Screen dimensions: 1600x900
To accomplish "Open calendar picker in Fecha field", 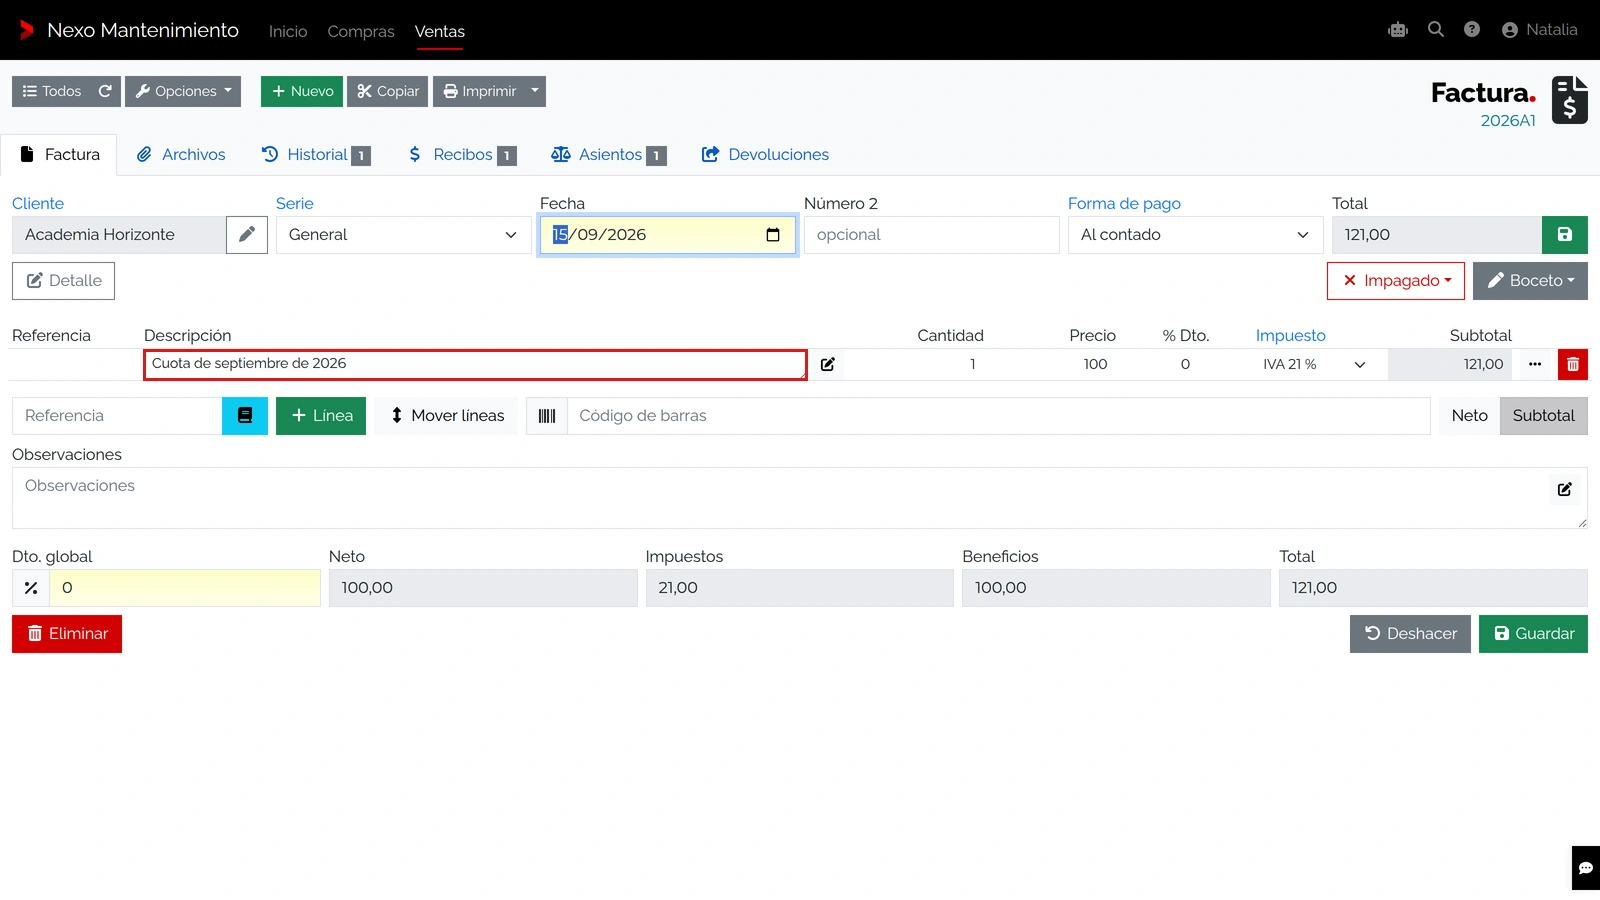I will click(773, 235).
